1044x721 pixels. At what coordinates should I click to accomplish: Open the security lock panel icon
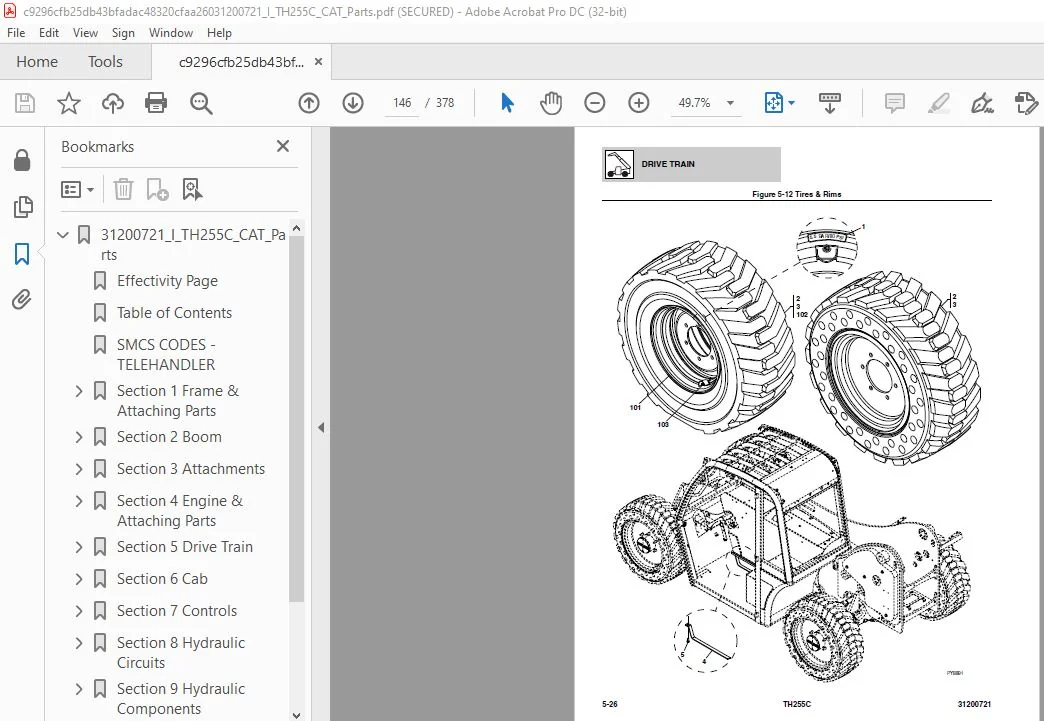pyautogui.click(x=22, y=160)
